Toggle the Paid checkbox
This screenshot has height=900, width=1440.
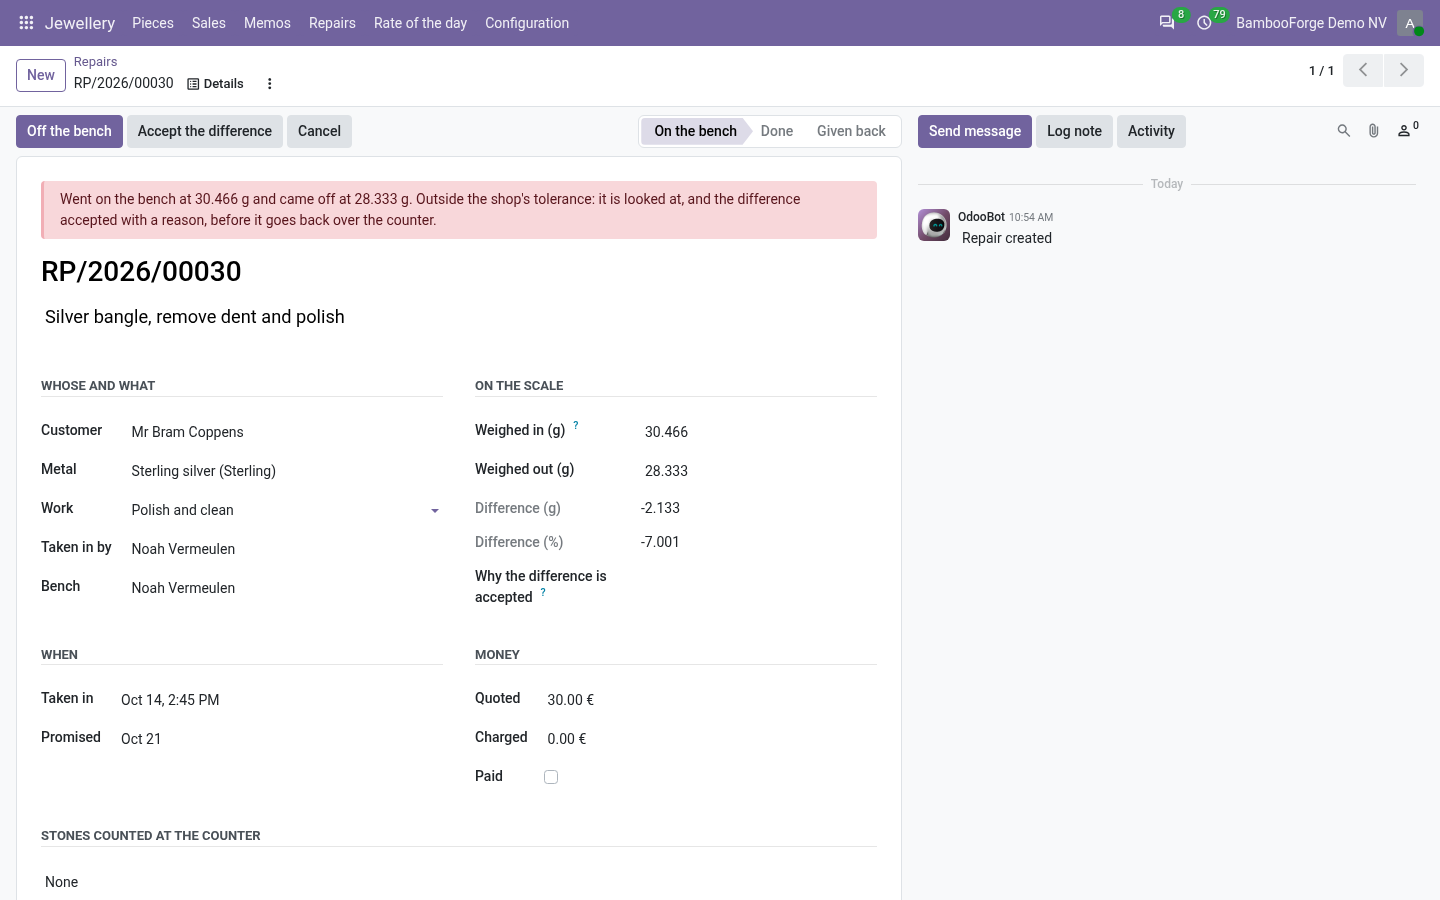(x=551, y=777)
